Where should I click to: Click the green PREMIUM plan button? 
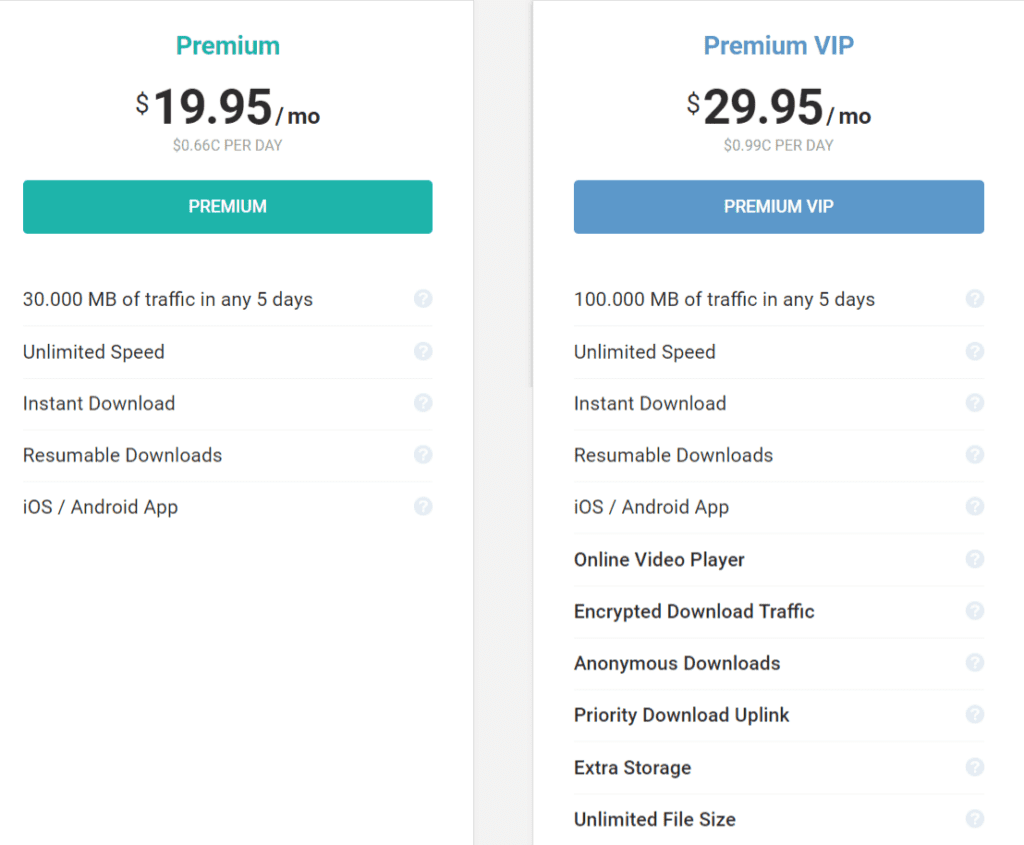[228, 207]
